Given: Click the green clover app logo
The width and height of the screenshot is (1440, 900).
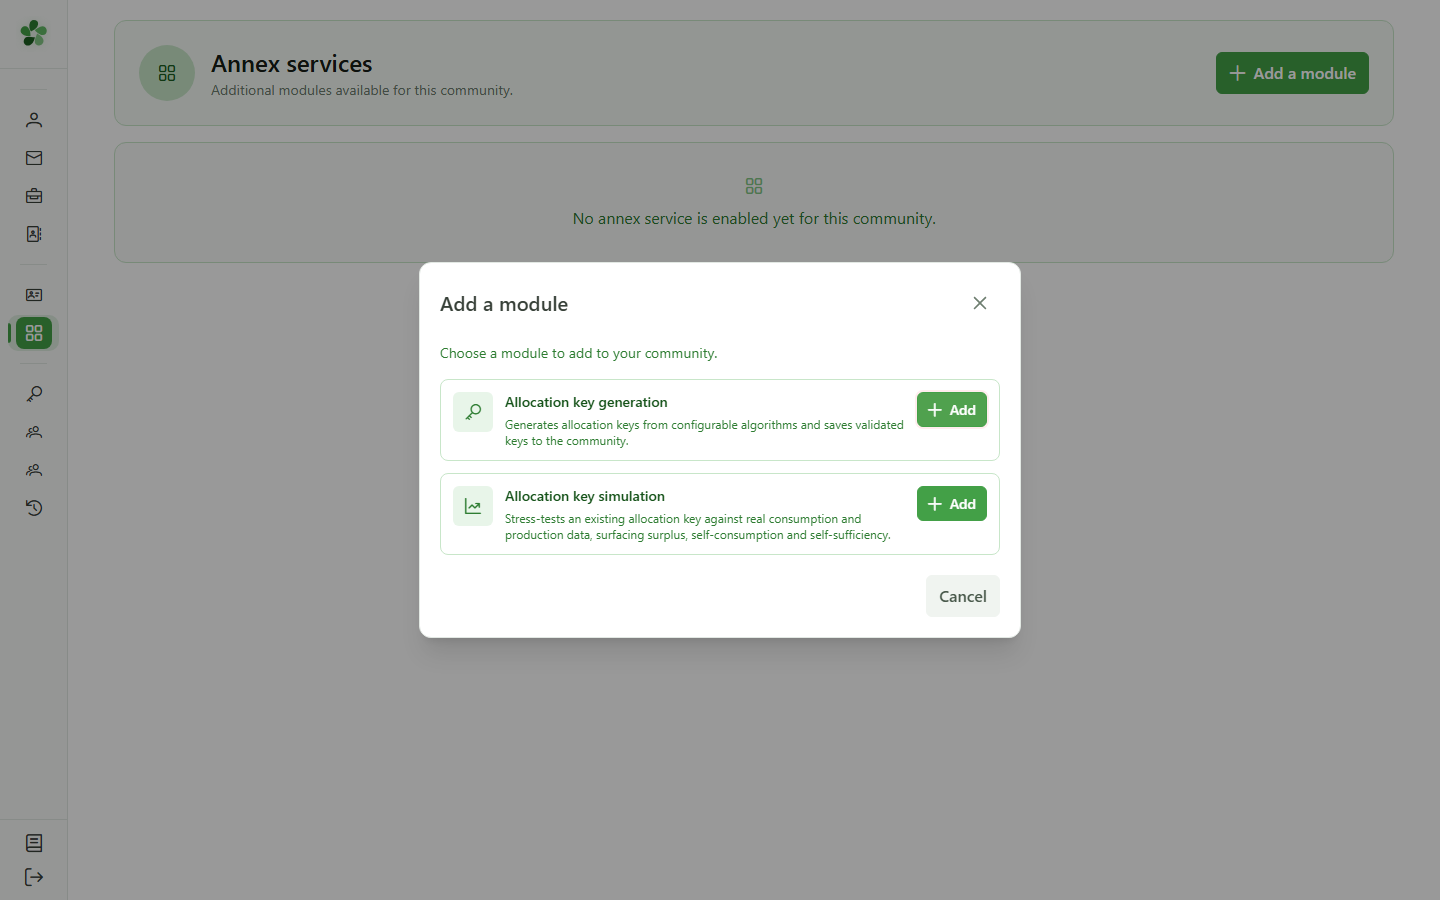Looking at the screenshot, I should (34, 33).
